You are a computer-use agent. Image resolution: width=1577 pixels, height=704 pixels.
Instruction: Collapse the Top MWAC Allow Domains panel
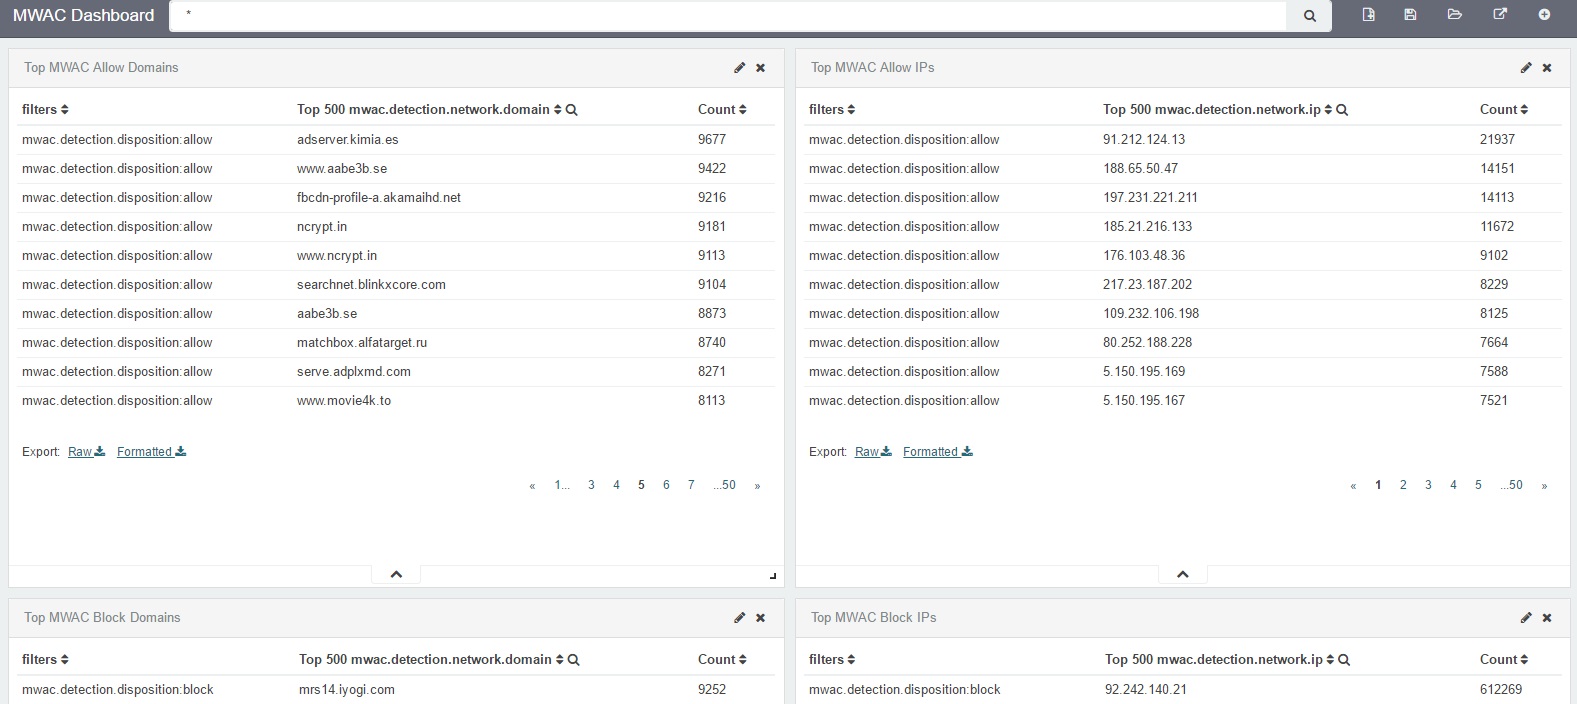(x=396, y=574)
